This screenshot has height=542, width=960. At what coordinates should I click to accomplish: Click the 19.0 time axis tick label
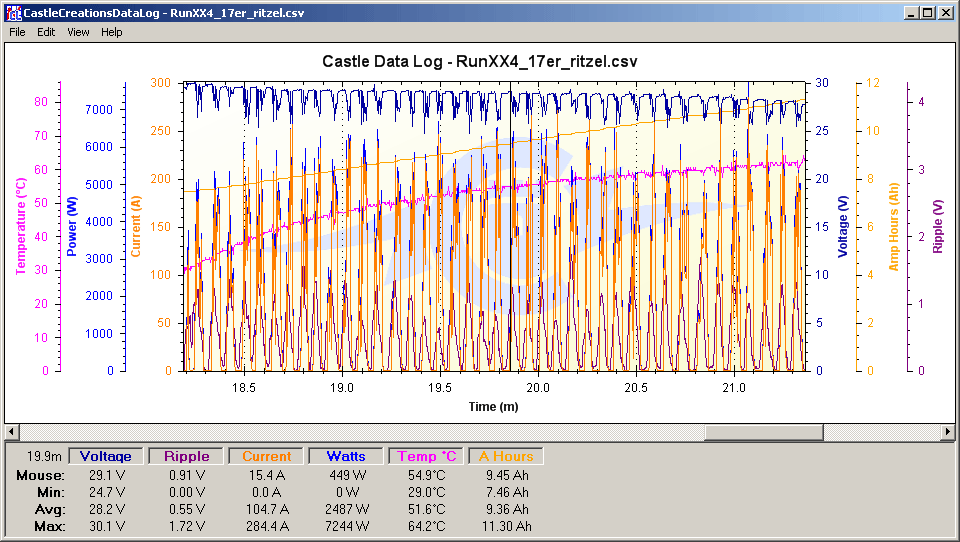[342, 388]
